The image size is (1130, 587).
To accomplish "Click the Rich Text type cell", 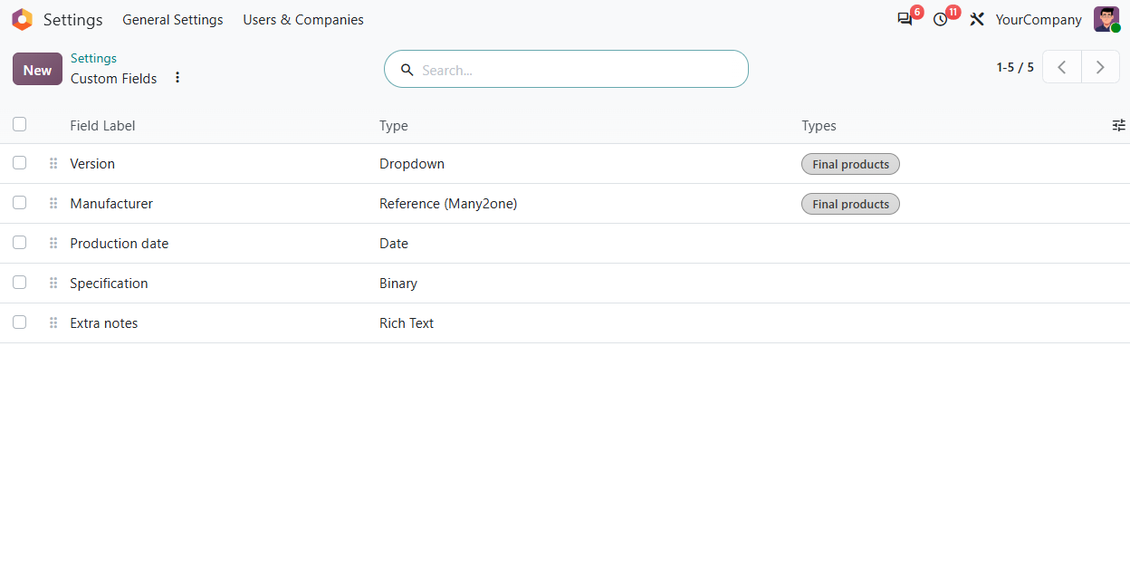I will click(x=406, y=323).
